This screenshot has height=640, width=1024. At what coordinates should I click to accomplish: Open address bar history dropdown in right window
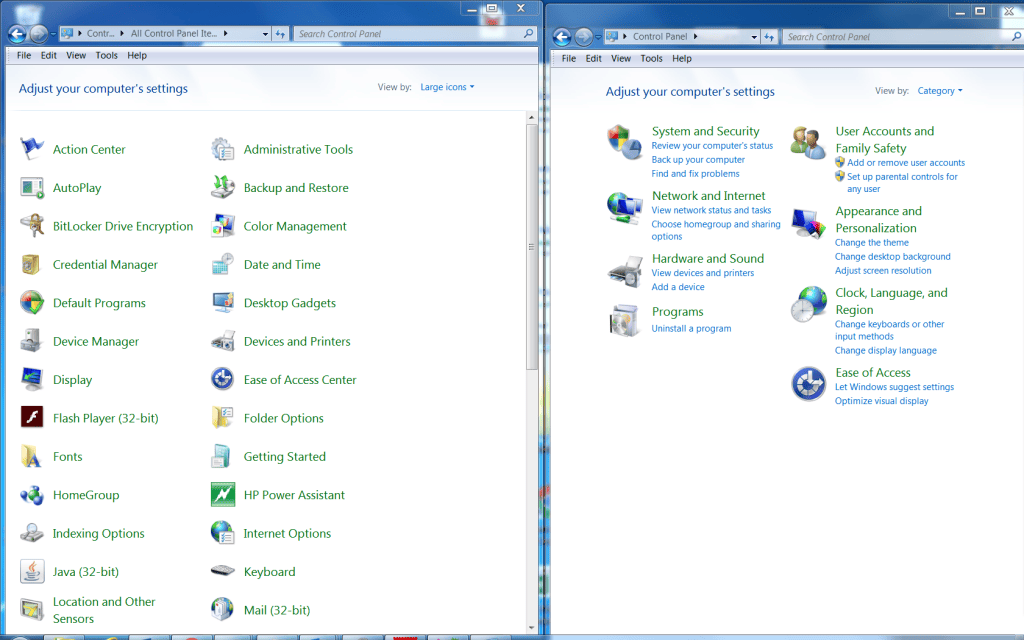(754, 37)
